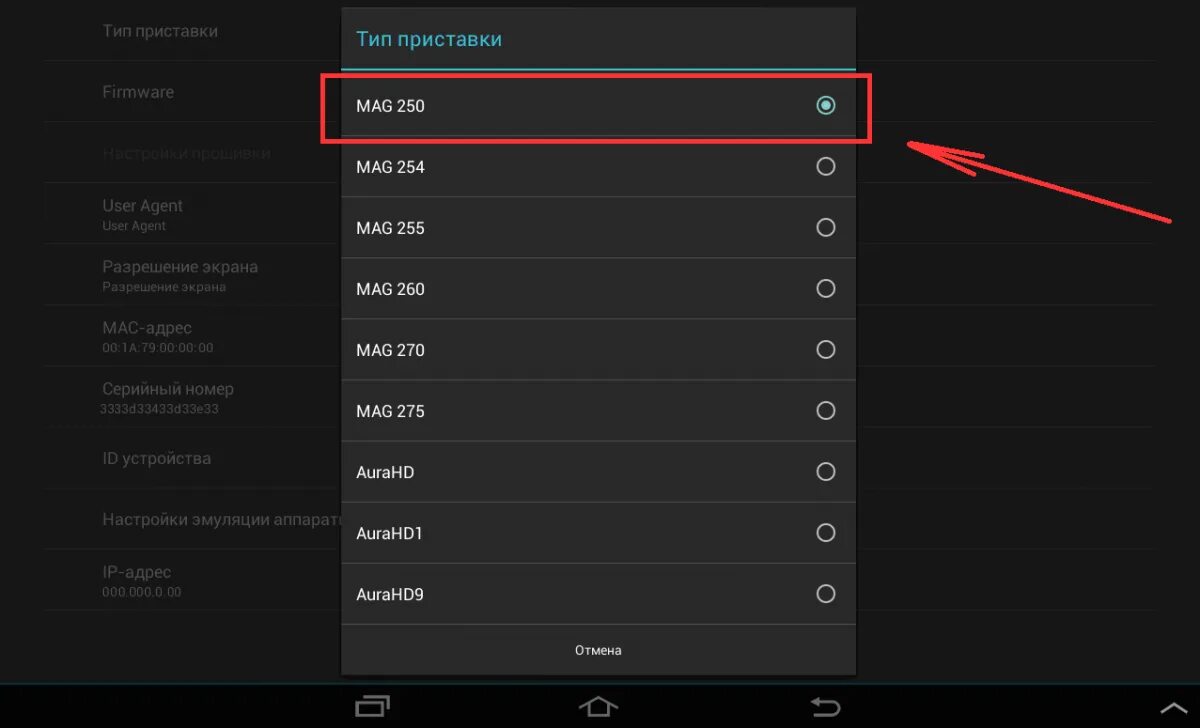Select the AuraHD radio button
1200x728 pixels.
[x=826, y=471]
